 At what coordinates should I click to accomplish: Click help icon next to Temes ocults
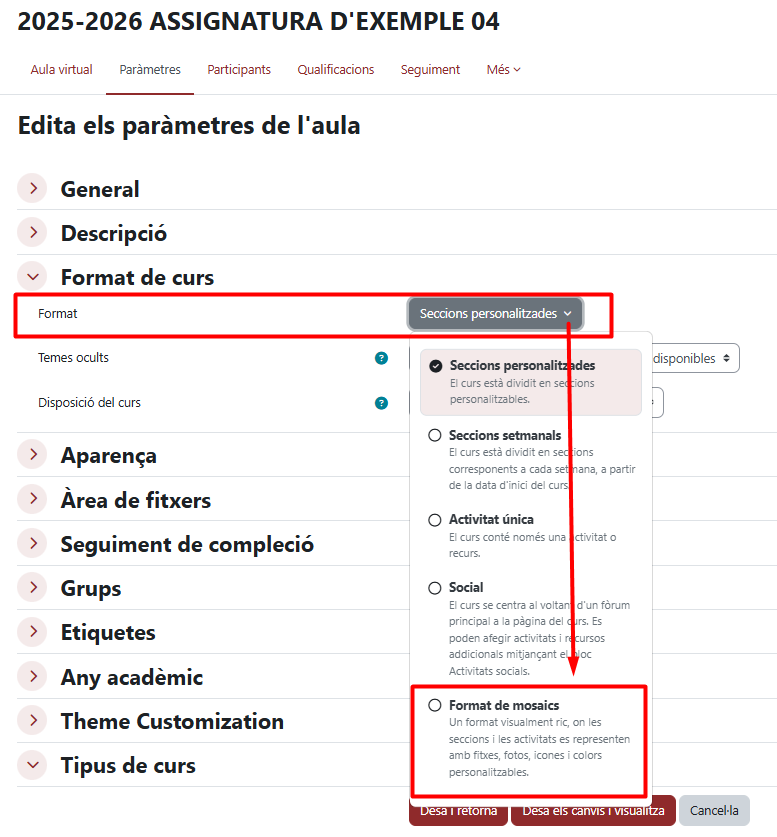(381, 358)
